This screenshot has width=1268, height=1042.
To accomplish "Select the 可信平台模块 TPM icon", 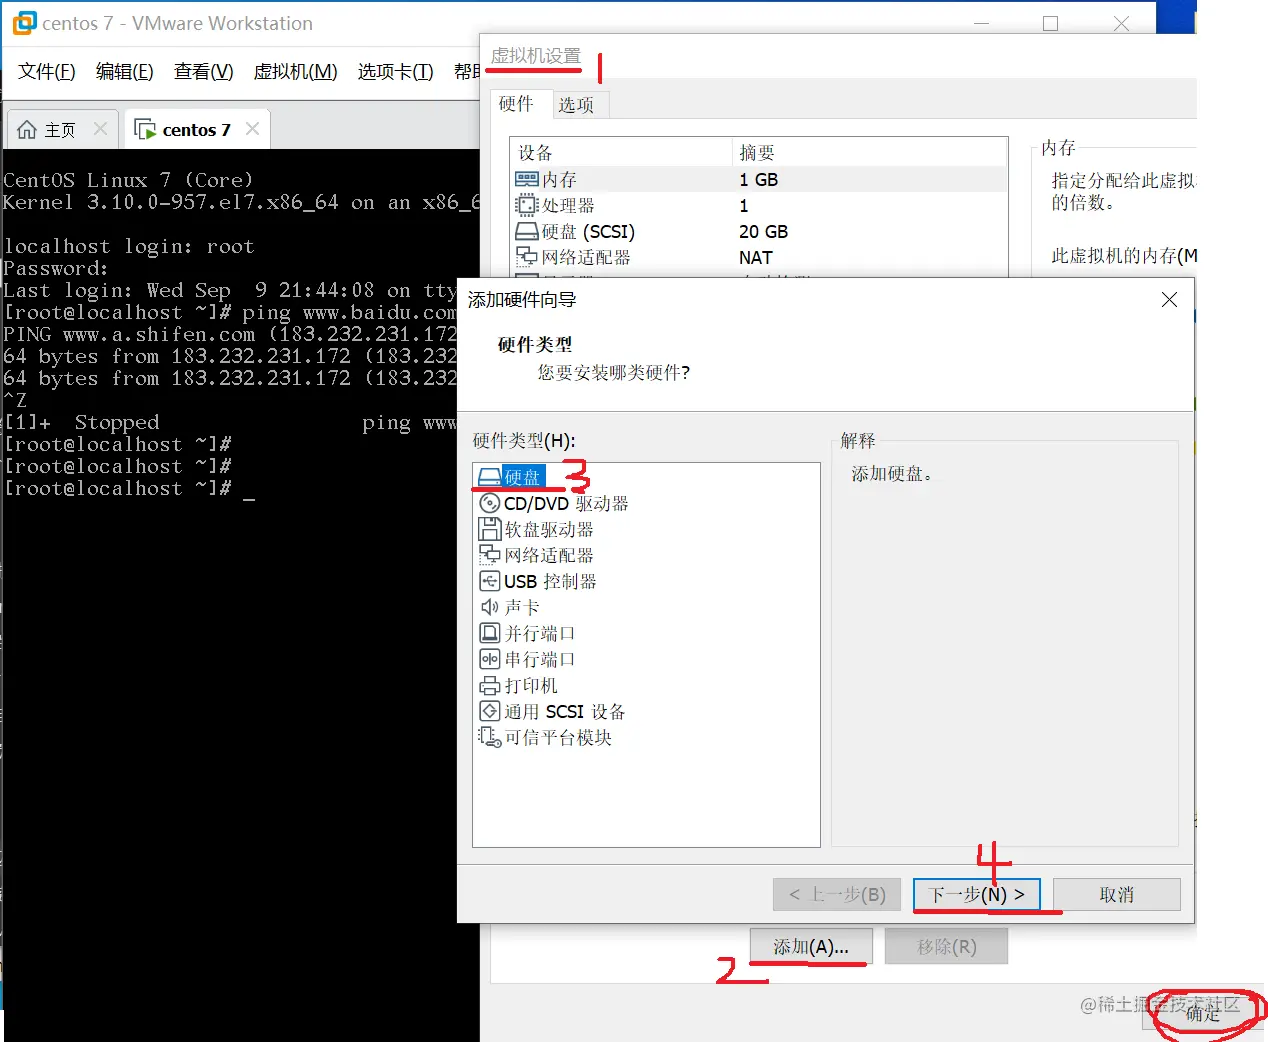I will (490, 737).
